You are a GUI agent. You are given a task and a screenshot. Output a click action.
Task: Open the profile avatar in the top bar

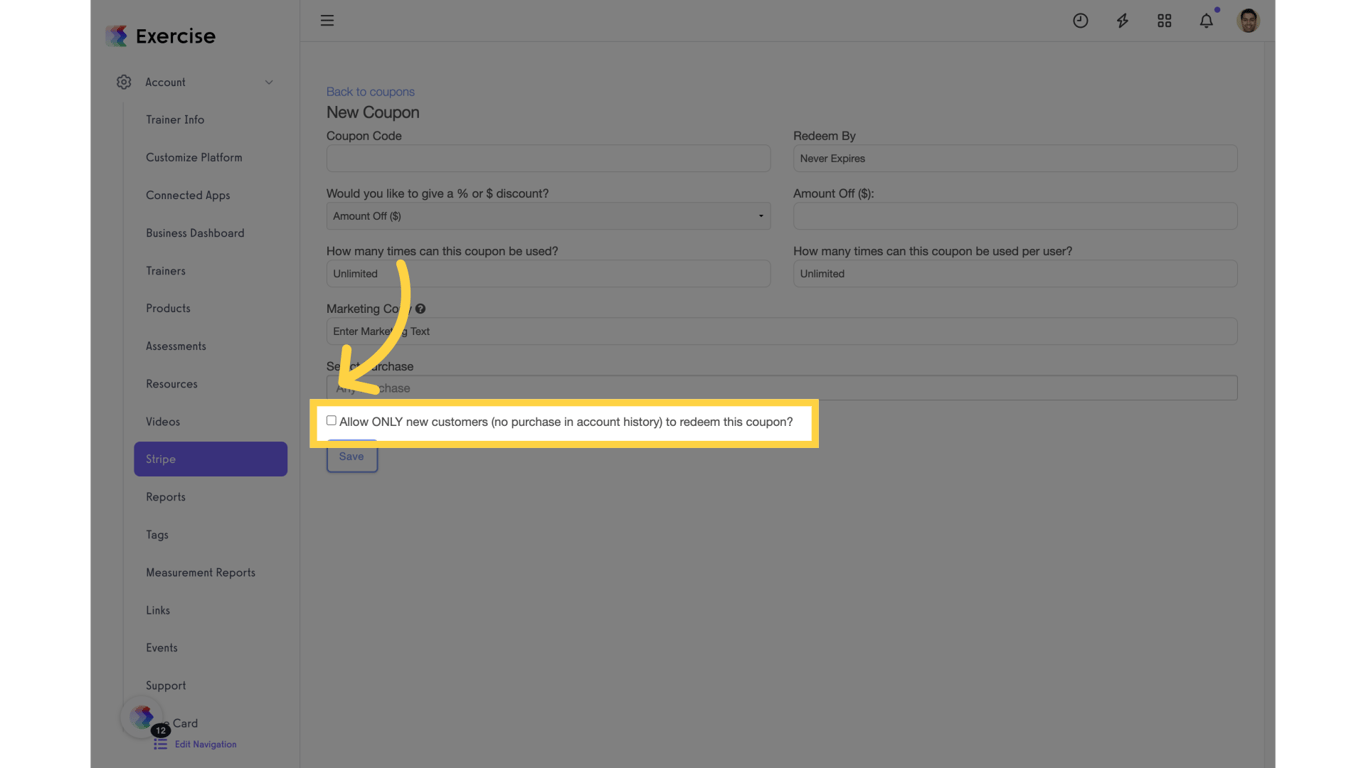click(x=1248, y=20)
